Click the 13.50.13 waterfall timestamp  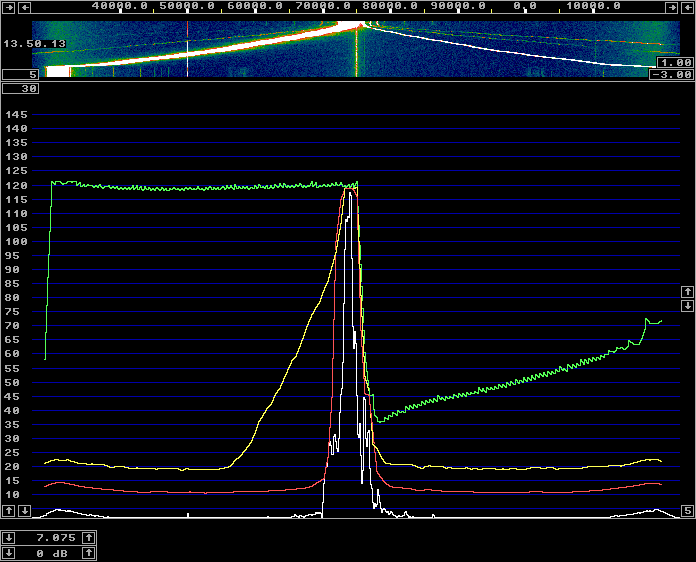pos(35,44)
